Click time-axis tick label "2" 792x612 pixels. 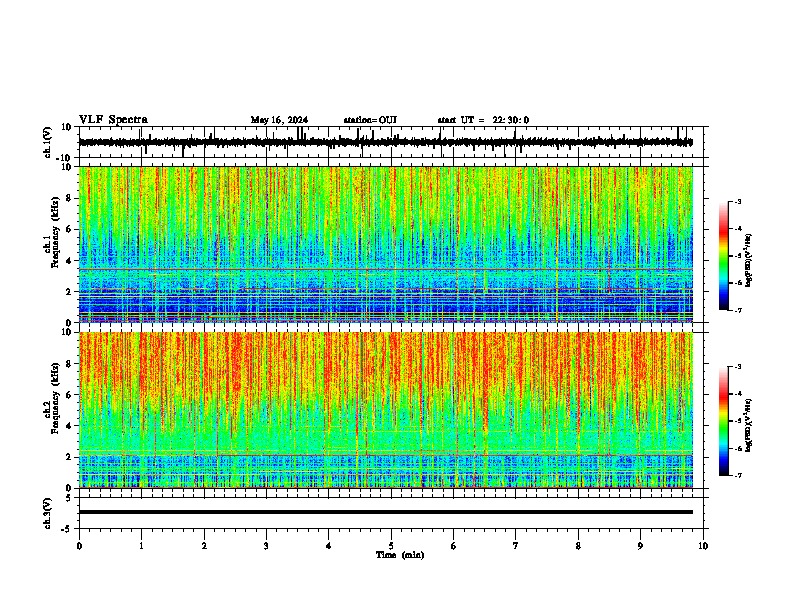204,546
